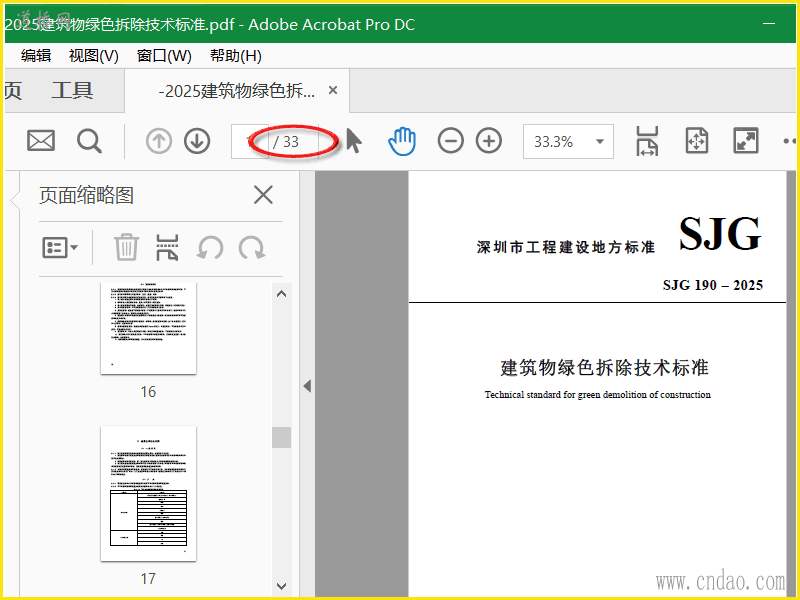The height and width of the screenshot is (600, 800).
Task: Select the 2025建筑物绿色拆 document tab
Action: click(x=237, y=91)
